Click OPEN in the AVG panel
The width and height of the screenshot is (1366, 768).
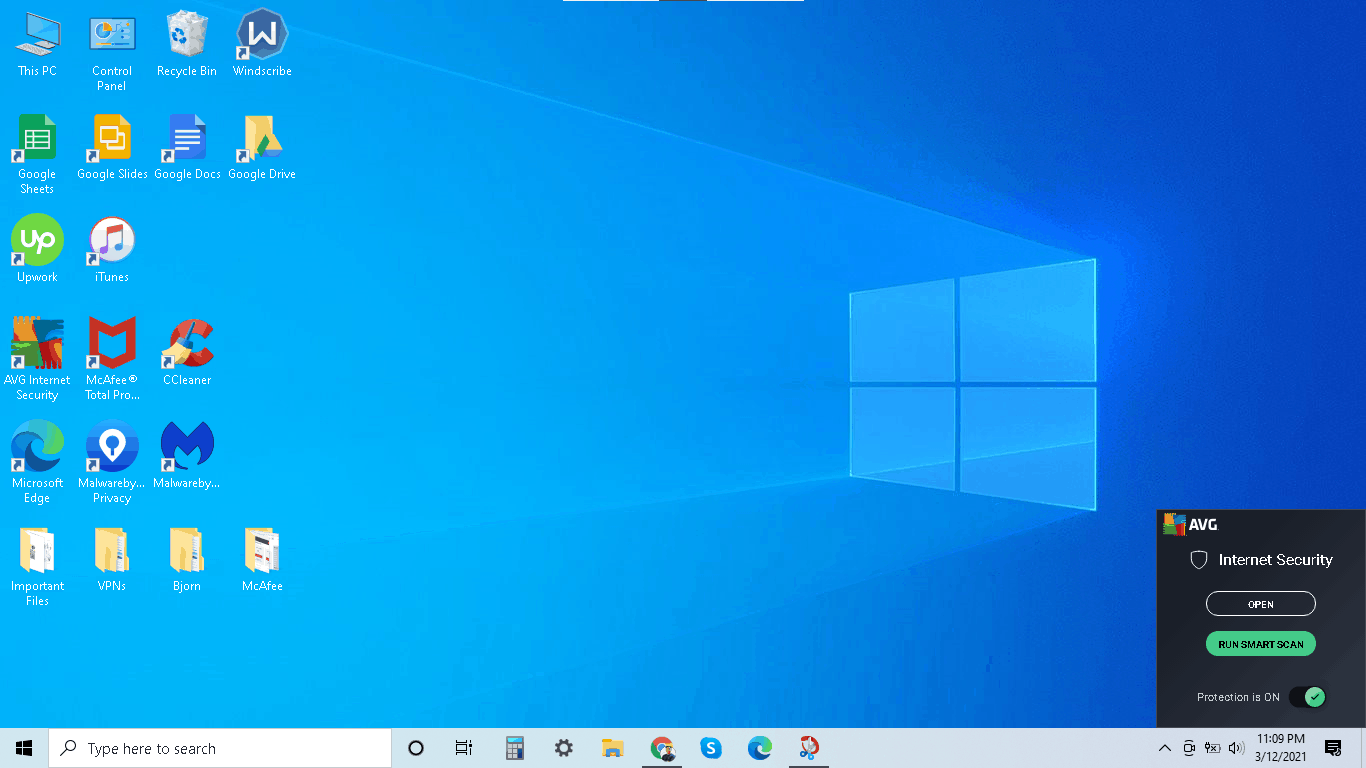tap(1260, 603)
